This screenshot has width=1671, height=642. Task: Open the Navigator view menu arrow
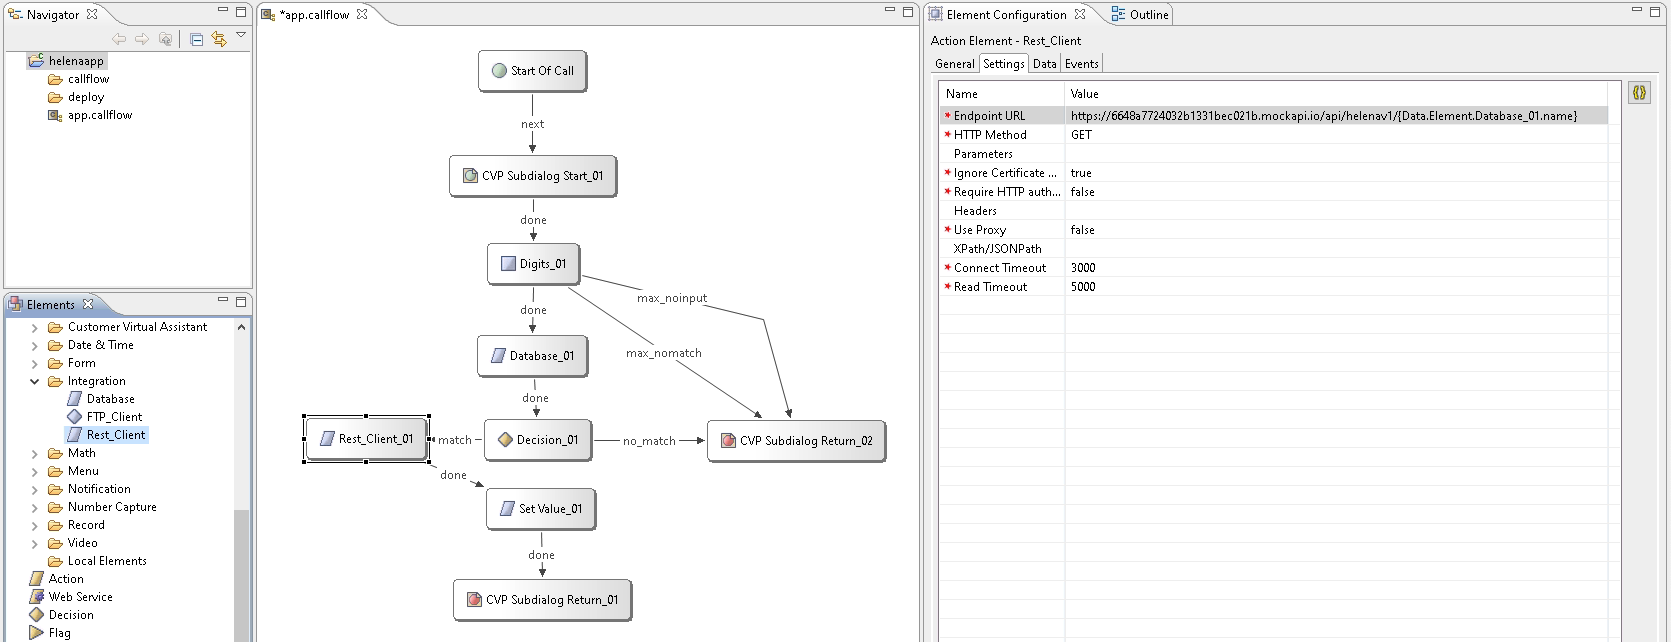tap(241, 36)
